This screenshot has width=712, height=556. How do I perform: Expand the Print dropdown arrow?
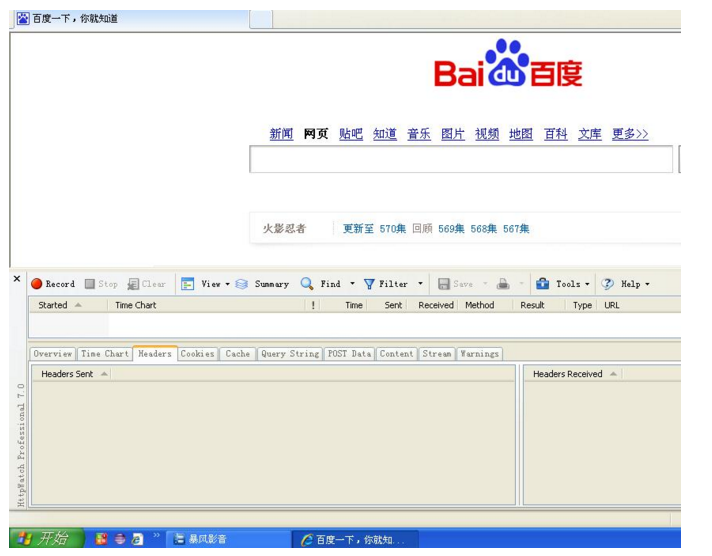point(521,284)
